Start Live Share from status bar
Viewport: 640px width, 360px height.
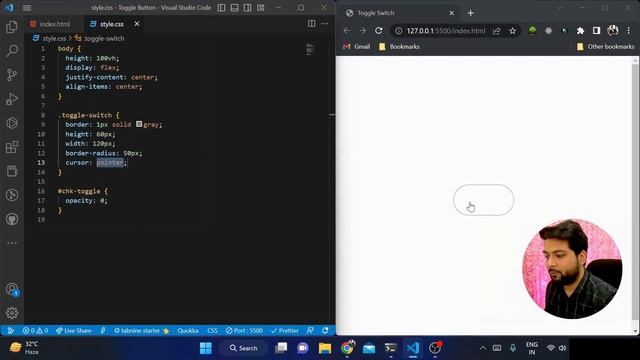click(x=74, y=331)
